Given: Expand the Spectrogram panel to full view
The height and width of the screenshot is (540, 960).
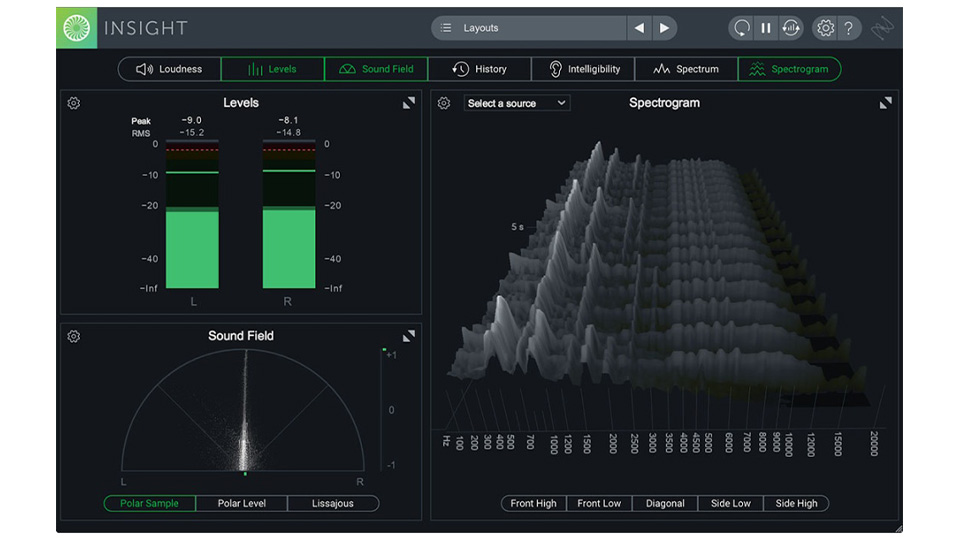Looking at the screenshot, I should tap(885, 103).
